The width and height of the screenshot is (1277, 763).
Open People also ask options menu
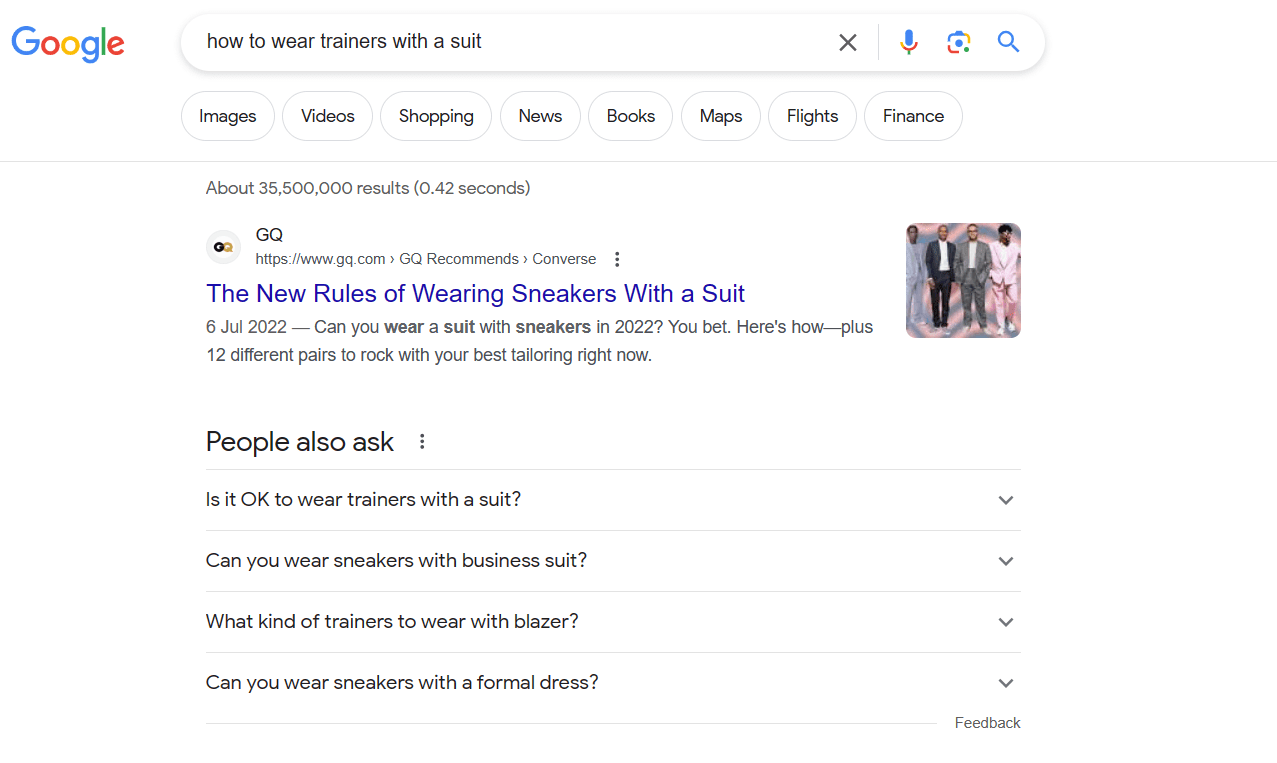(x=422, y=442)
